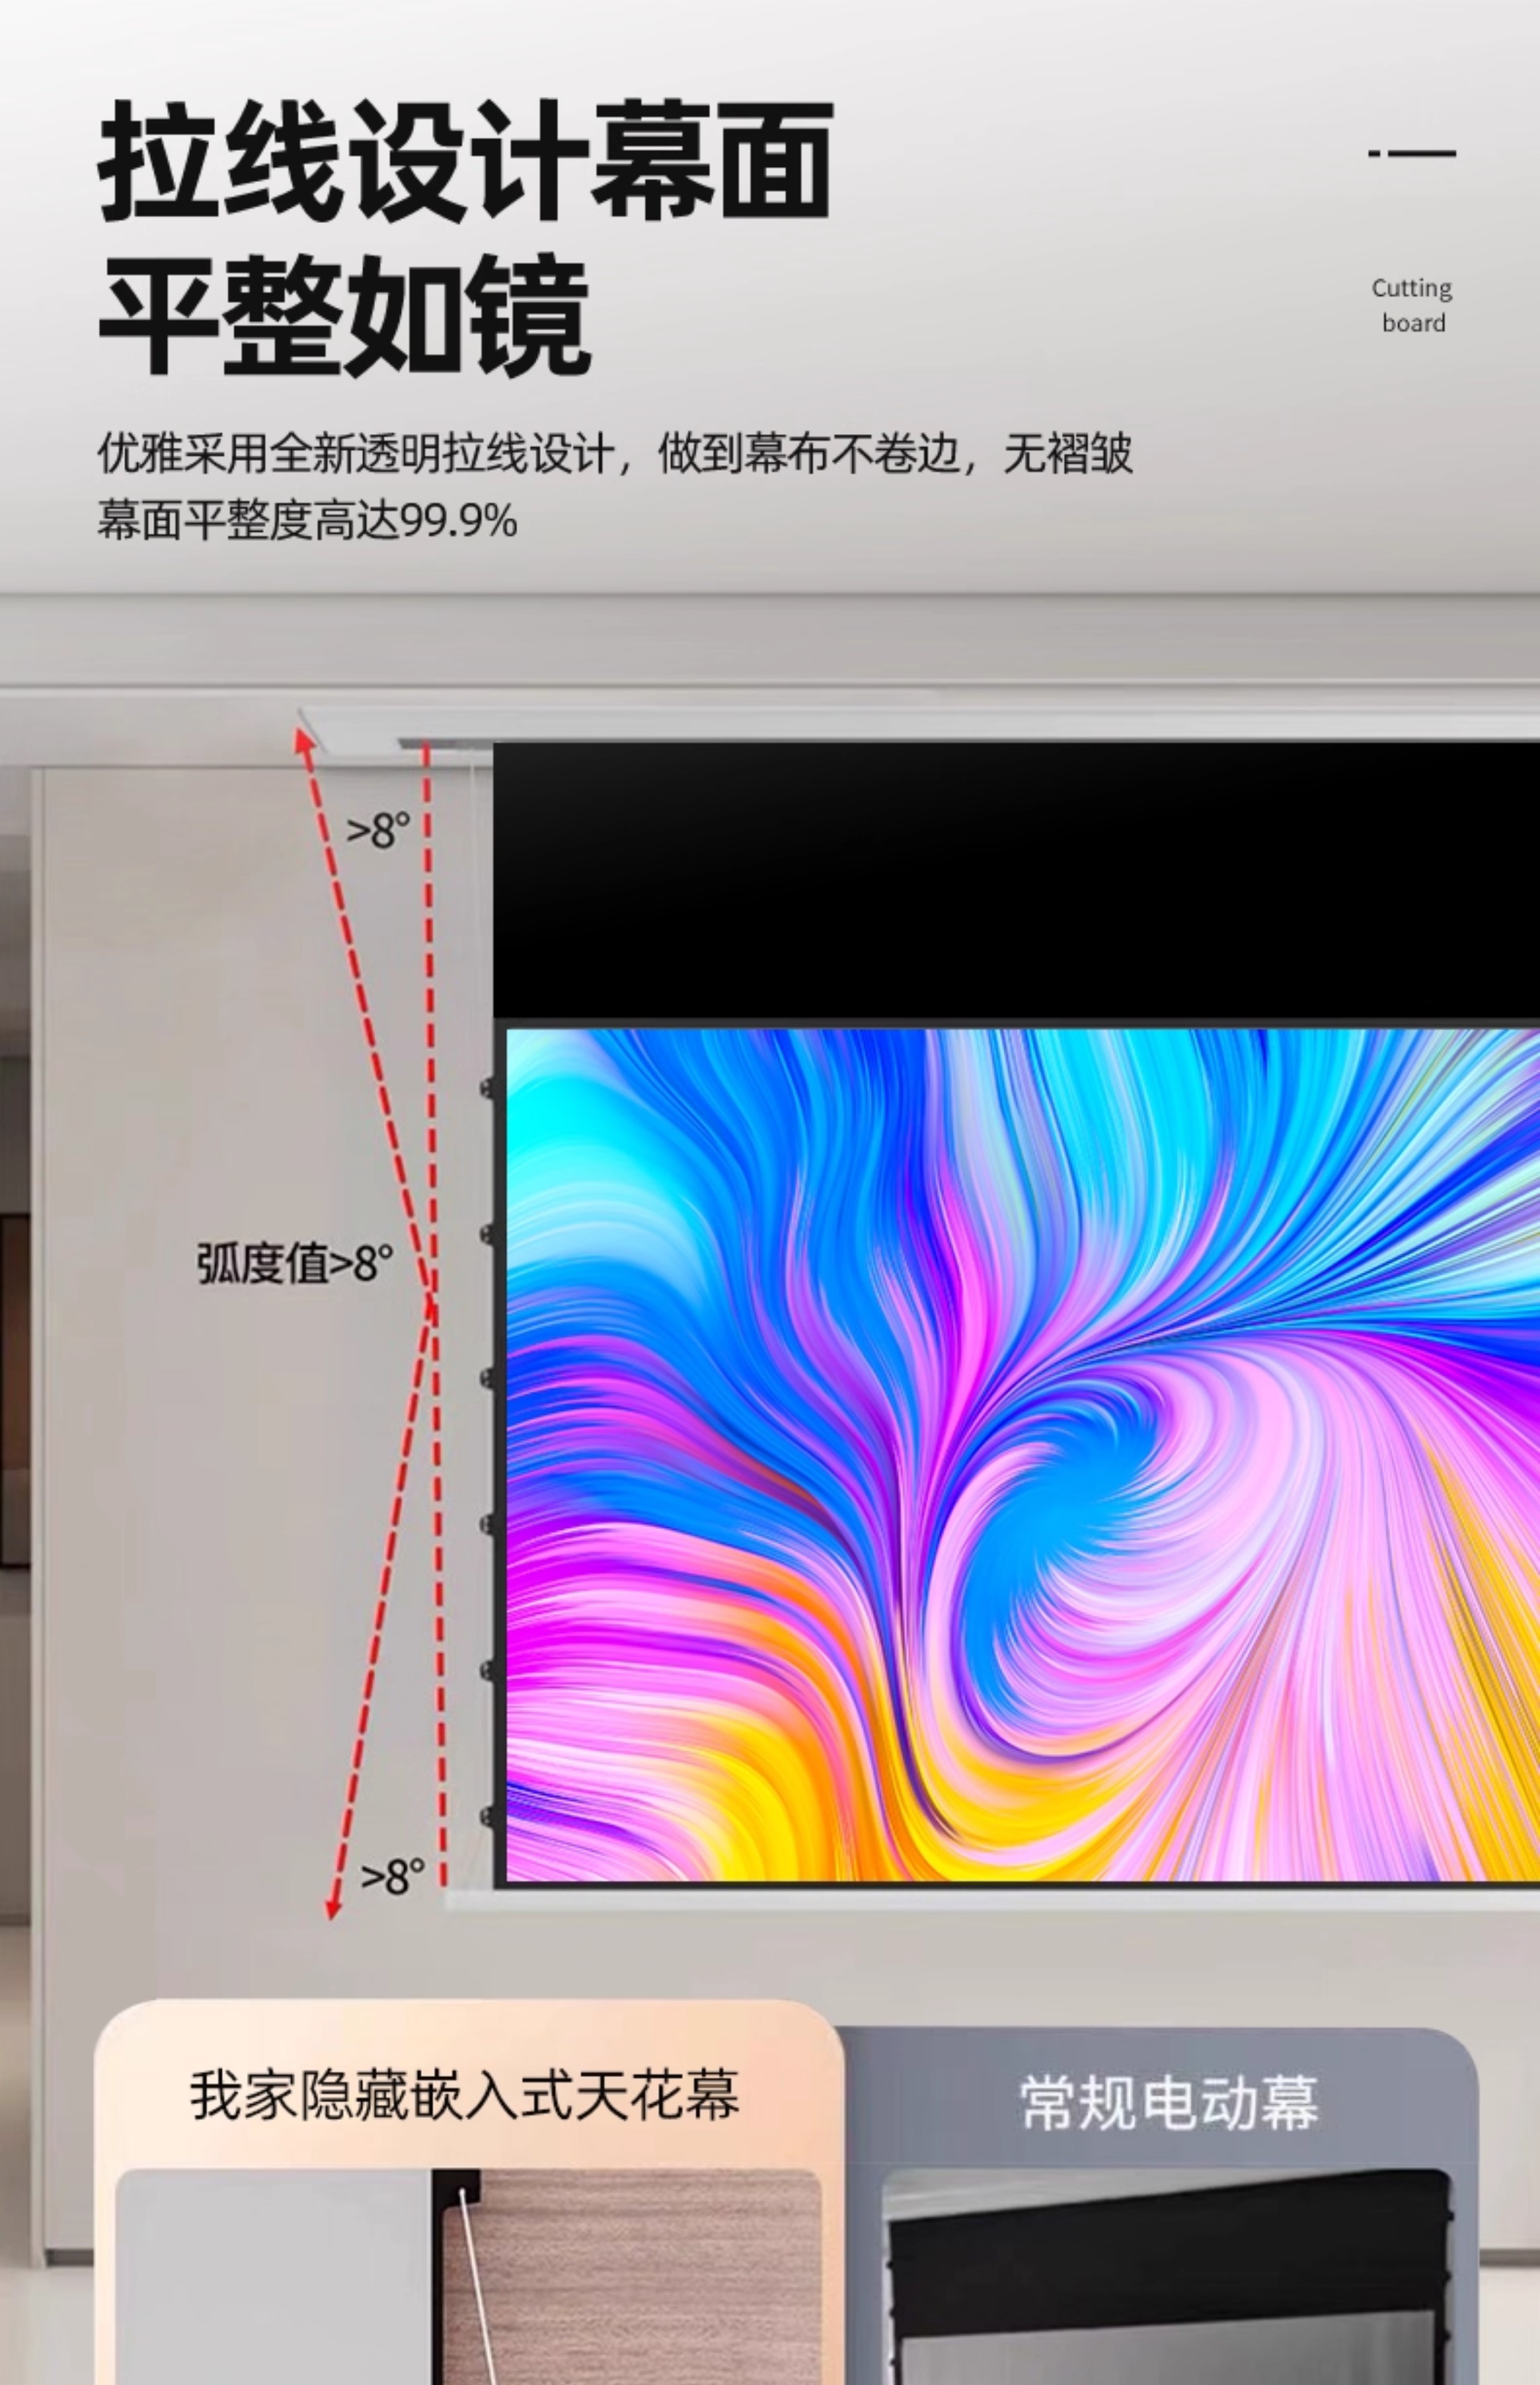Screen dimensions: 1540x2385
Task: Click the large heading 拉线设计幕面
Action: click(x=465, y=160)
